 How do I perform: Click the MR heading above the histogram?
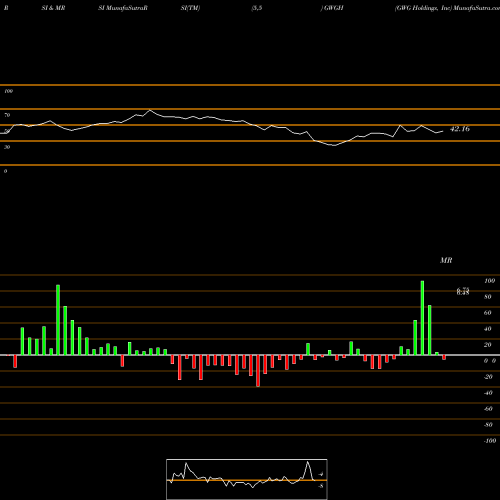pos(446,260)
